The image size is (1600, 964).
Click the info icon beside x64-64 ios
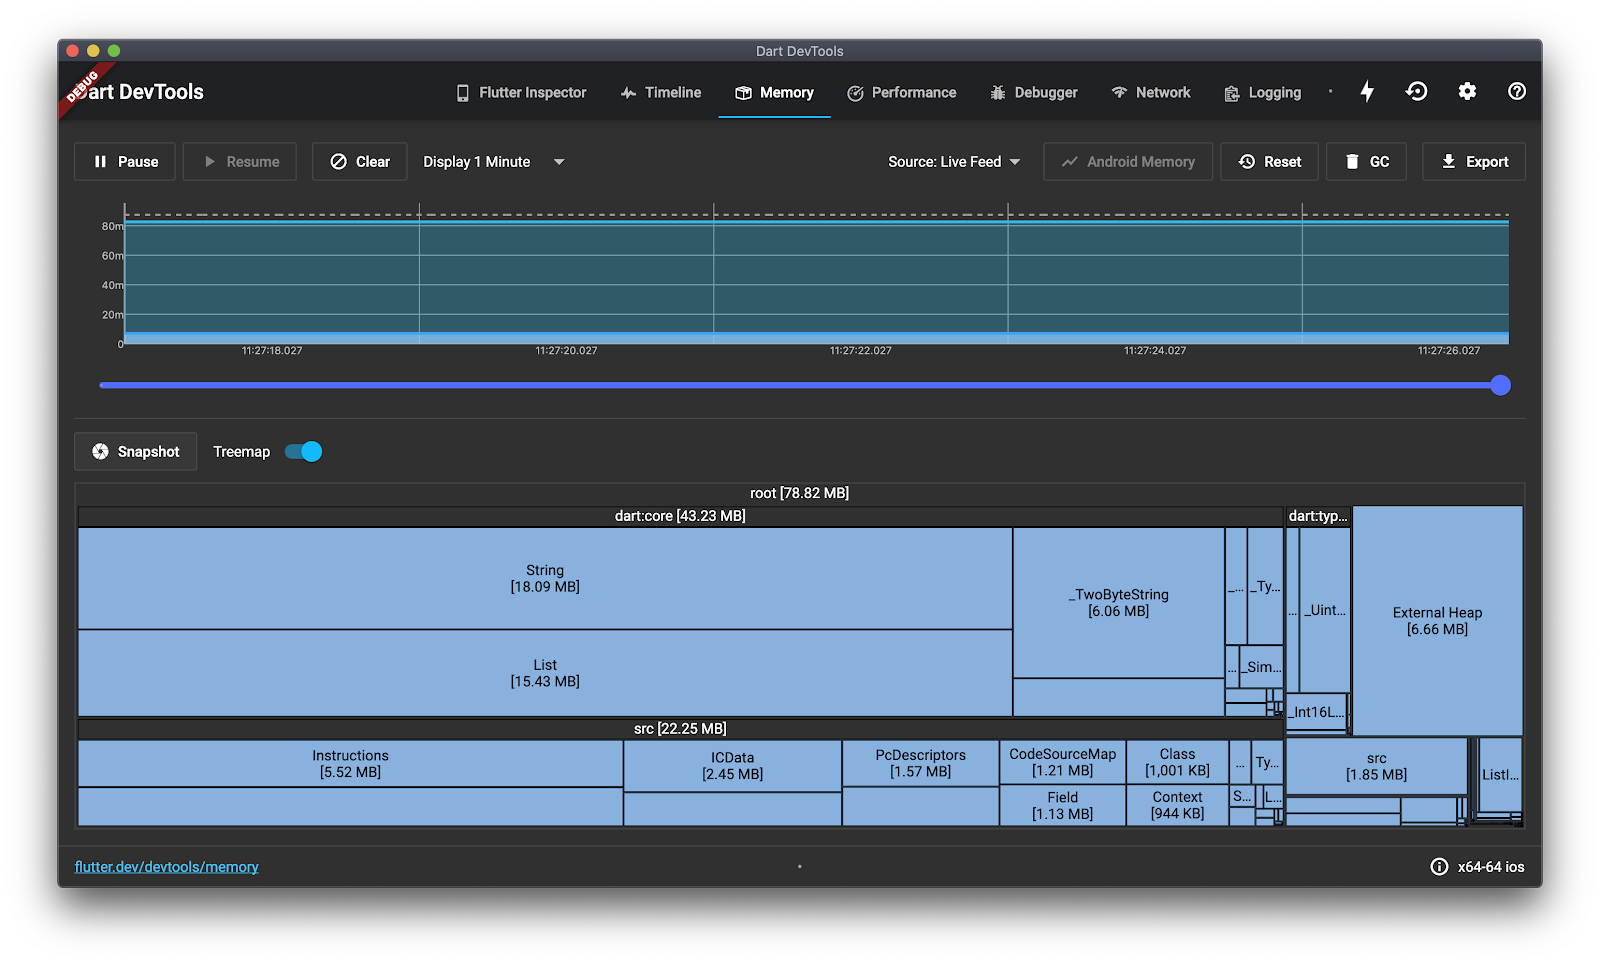pos(1439,867)
